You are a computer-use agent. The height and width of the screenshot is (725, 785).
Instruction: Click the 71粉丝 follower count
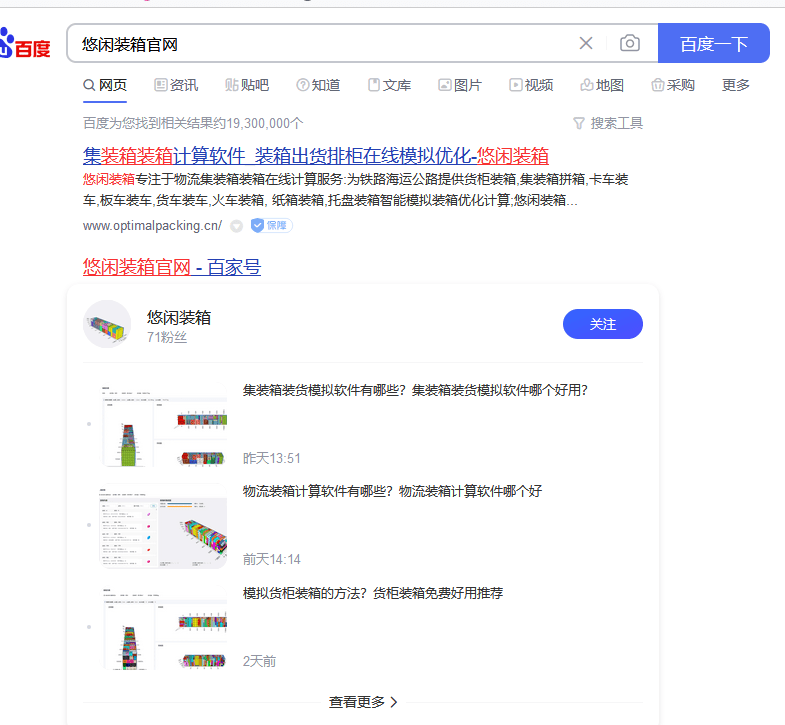[167, 337]
